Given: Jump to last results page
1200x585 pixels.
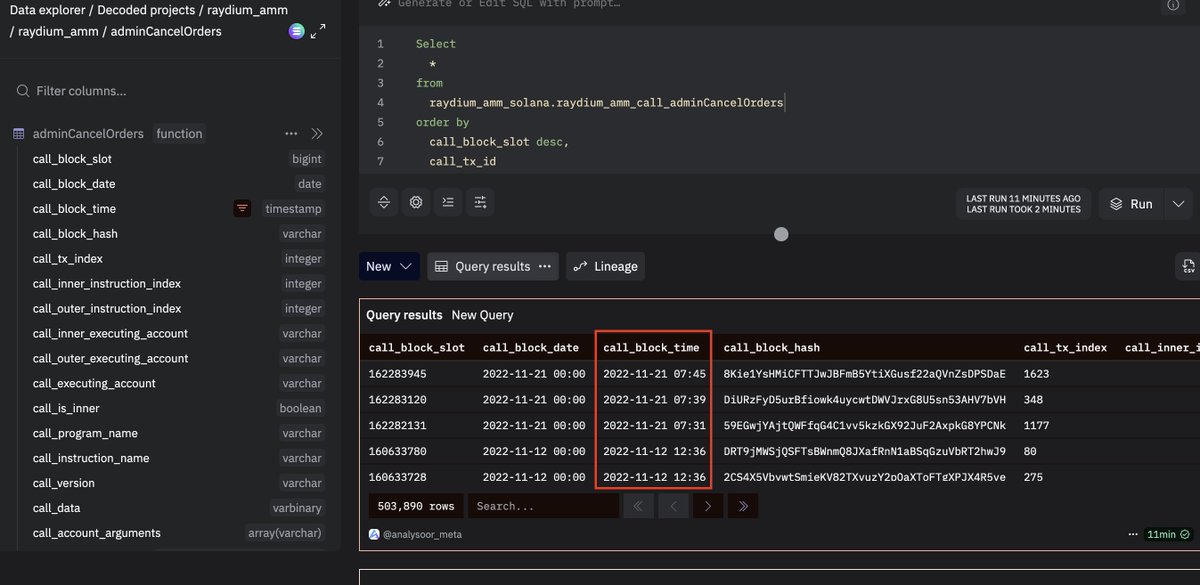Looking at the screenshot, I should pyautogui.click(x=743, y=506).
